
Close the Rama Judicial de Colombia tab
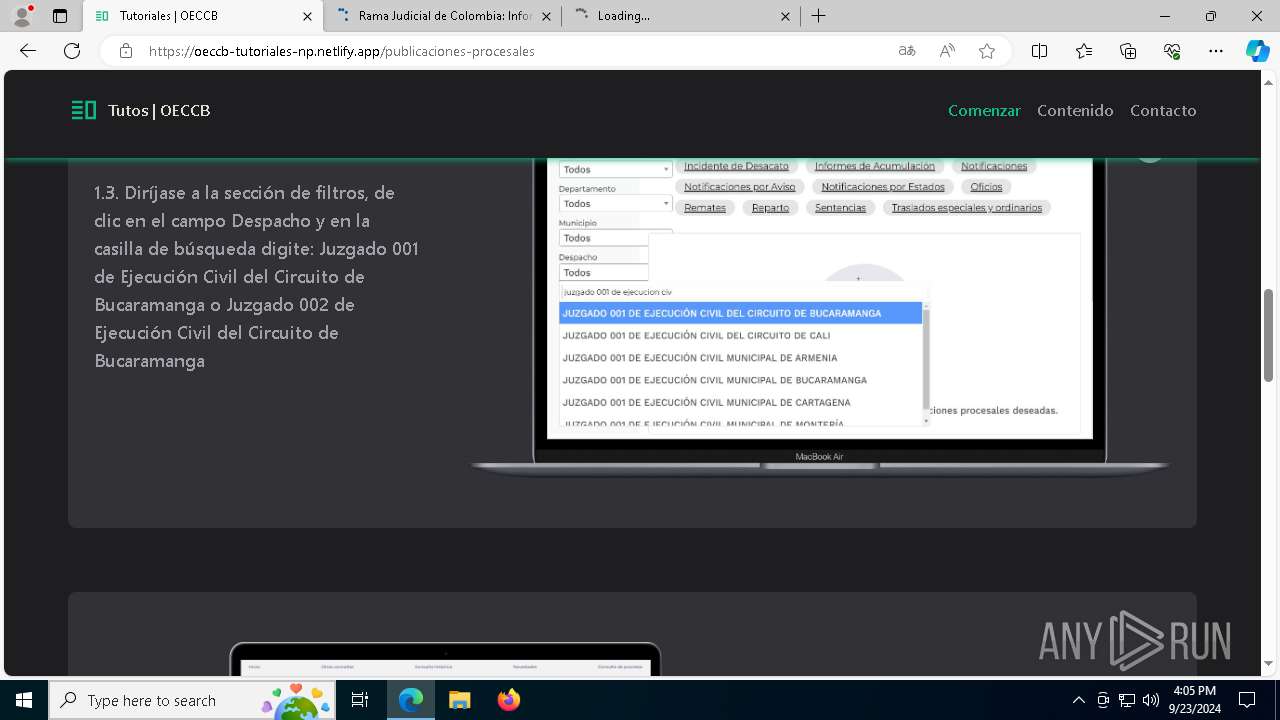[546, 16]
